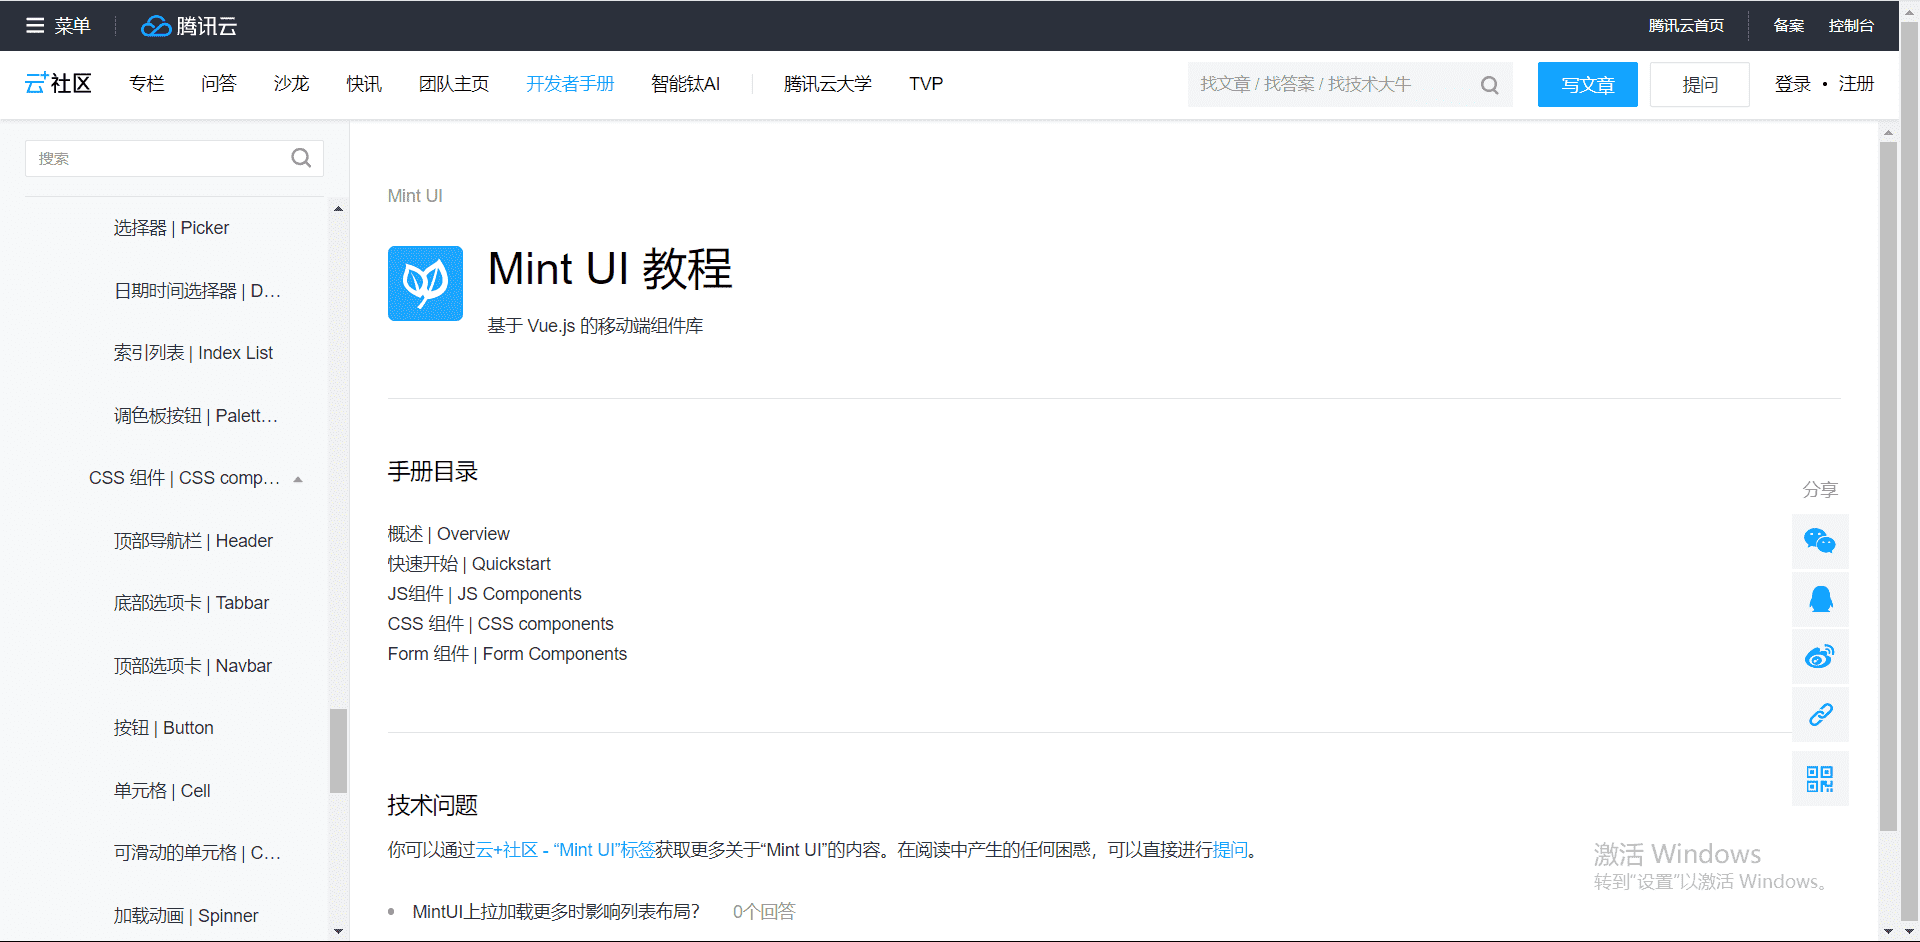Screen dimensions: 1920x942
Task: Click the 写文章 button
Action: pos(1587,84)
